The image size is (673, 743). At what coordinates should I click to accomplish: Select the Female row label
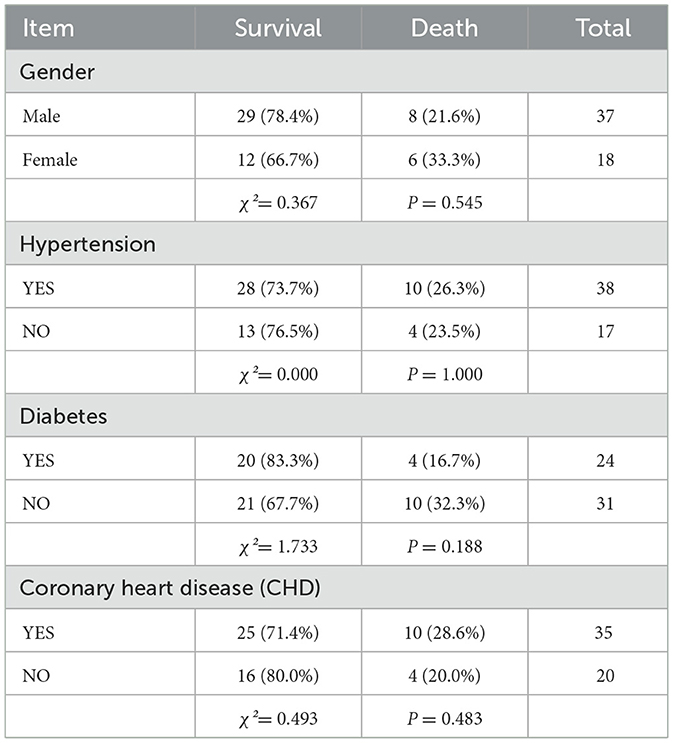pos(50,160)
